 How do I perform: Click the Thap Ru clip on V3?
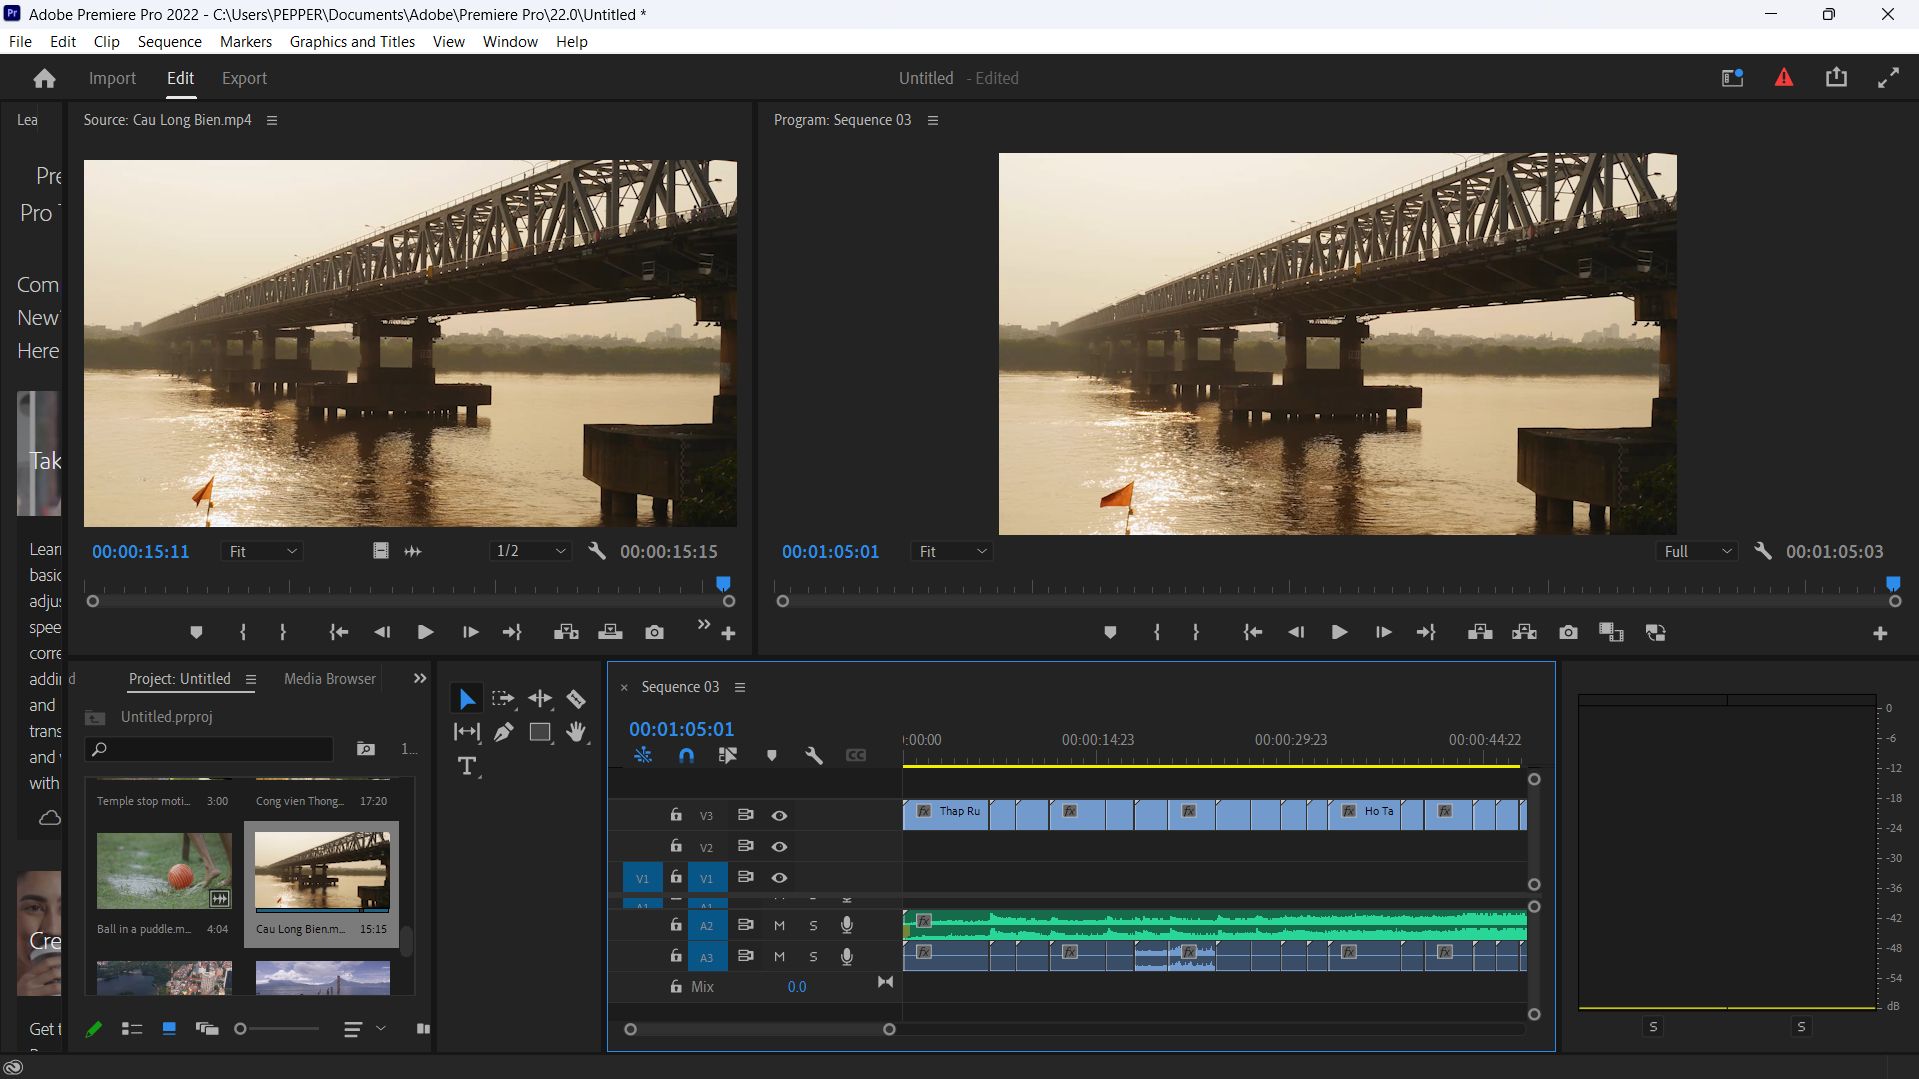946,814
